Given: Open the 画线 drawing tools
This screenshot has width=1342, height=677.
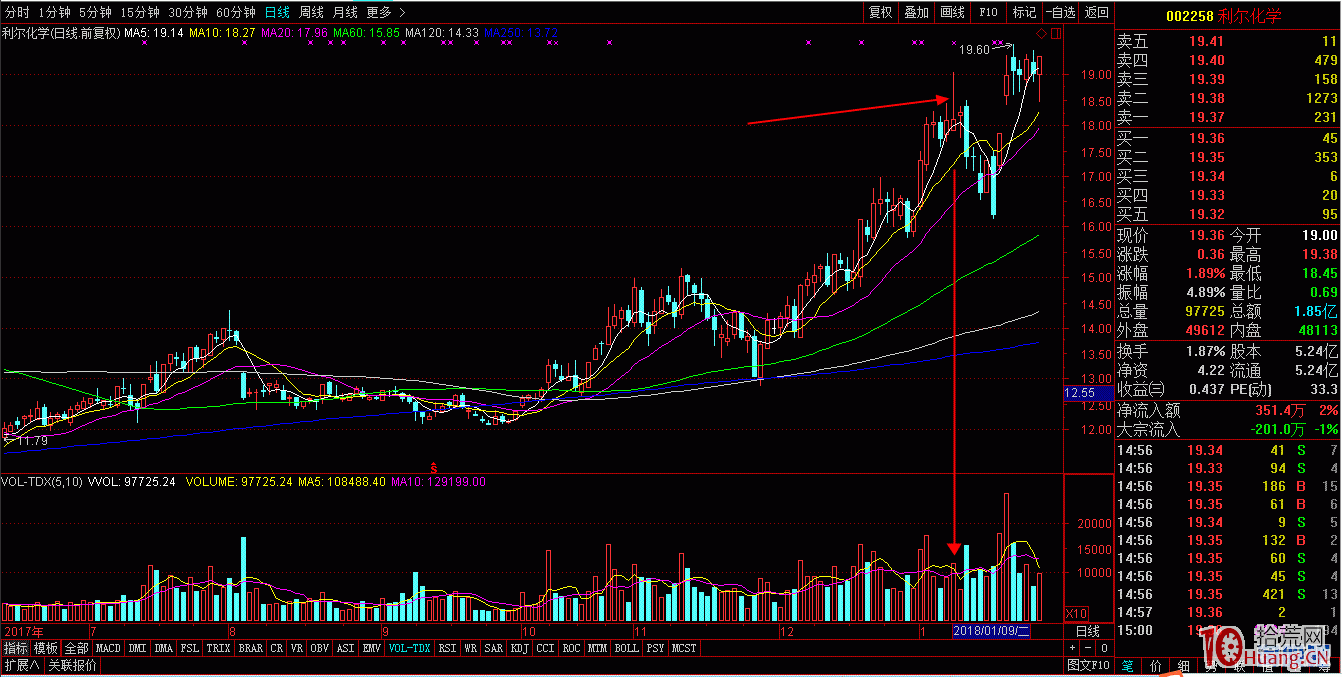Looking at the screenshot, I should (x=952, y=12).
